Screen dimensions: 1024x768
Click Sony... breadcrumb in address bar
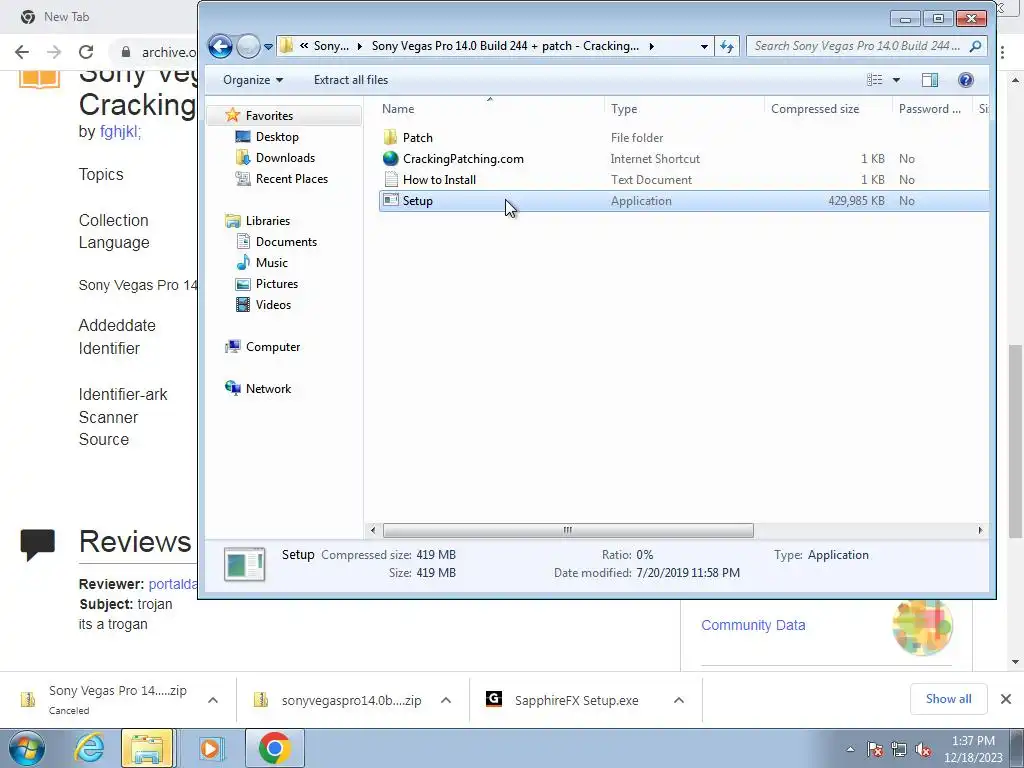(x=331, y=46)
